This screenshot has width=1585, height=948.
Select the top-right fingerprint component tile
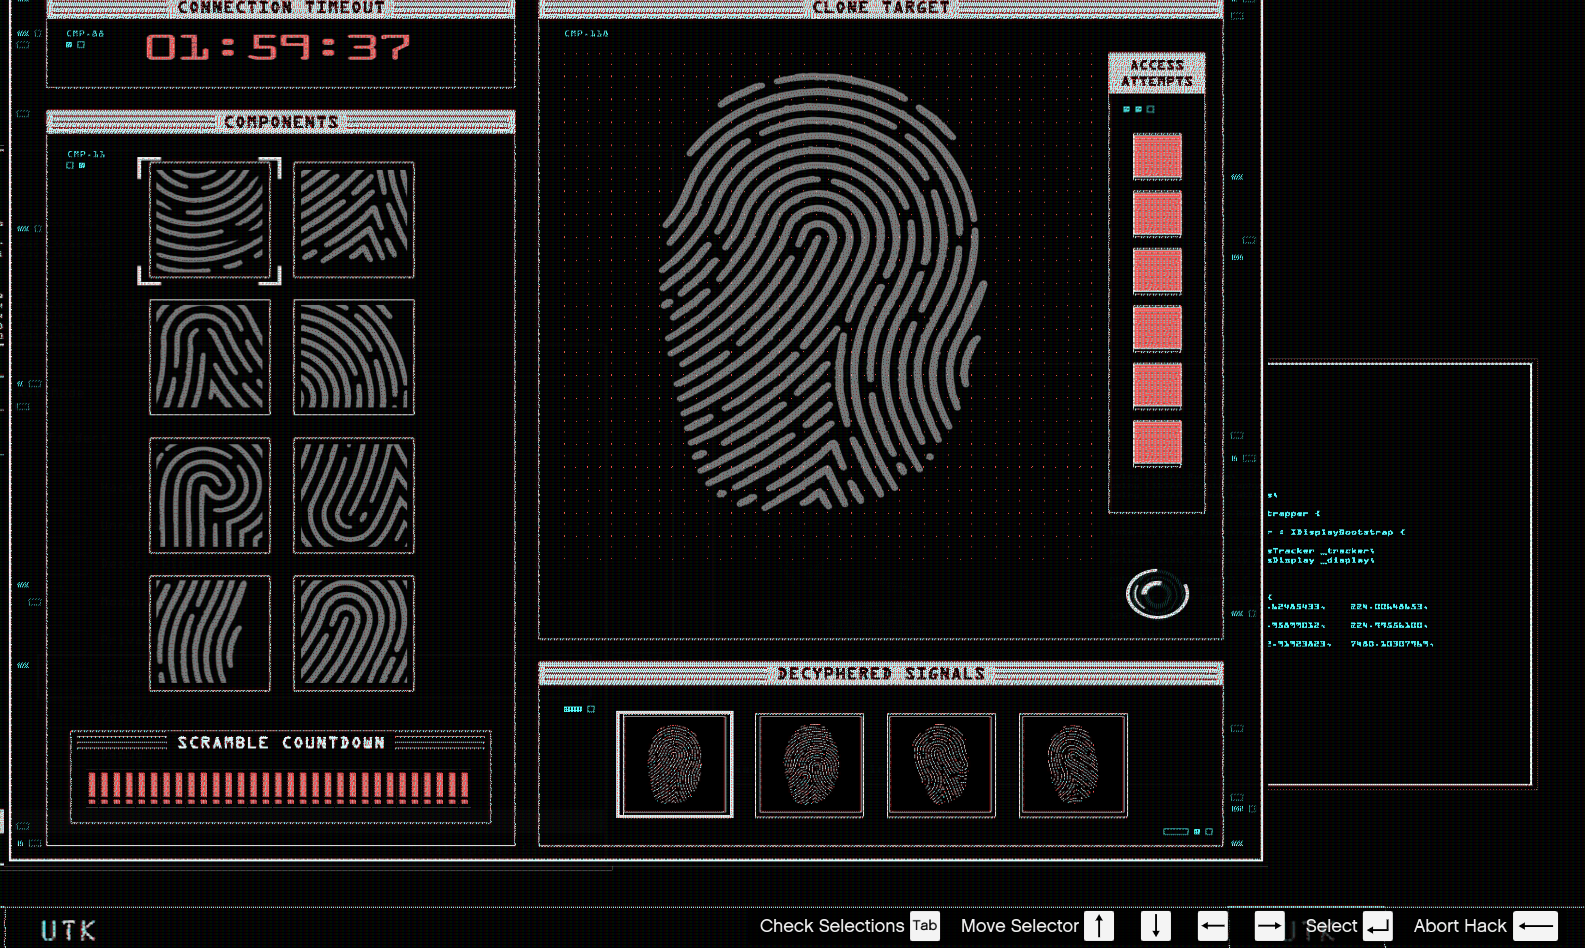tap(353, 220)
